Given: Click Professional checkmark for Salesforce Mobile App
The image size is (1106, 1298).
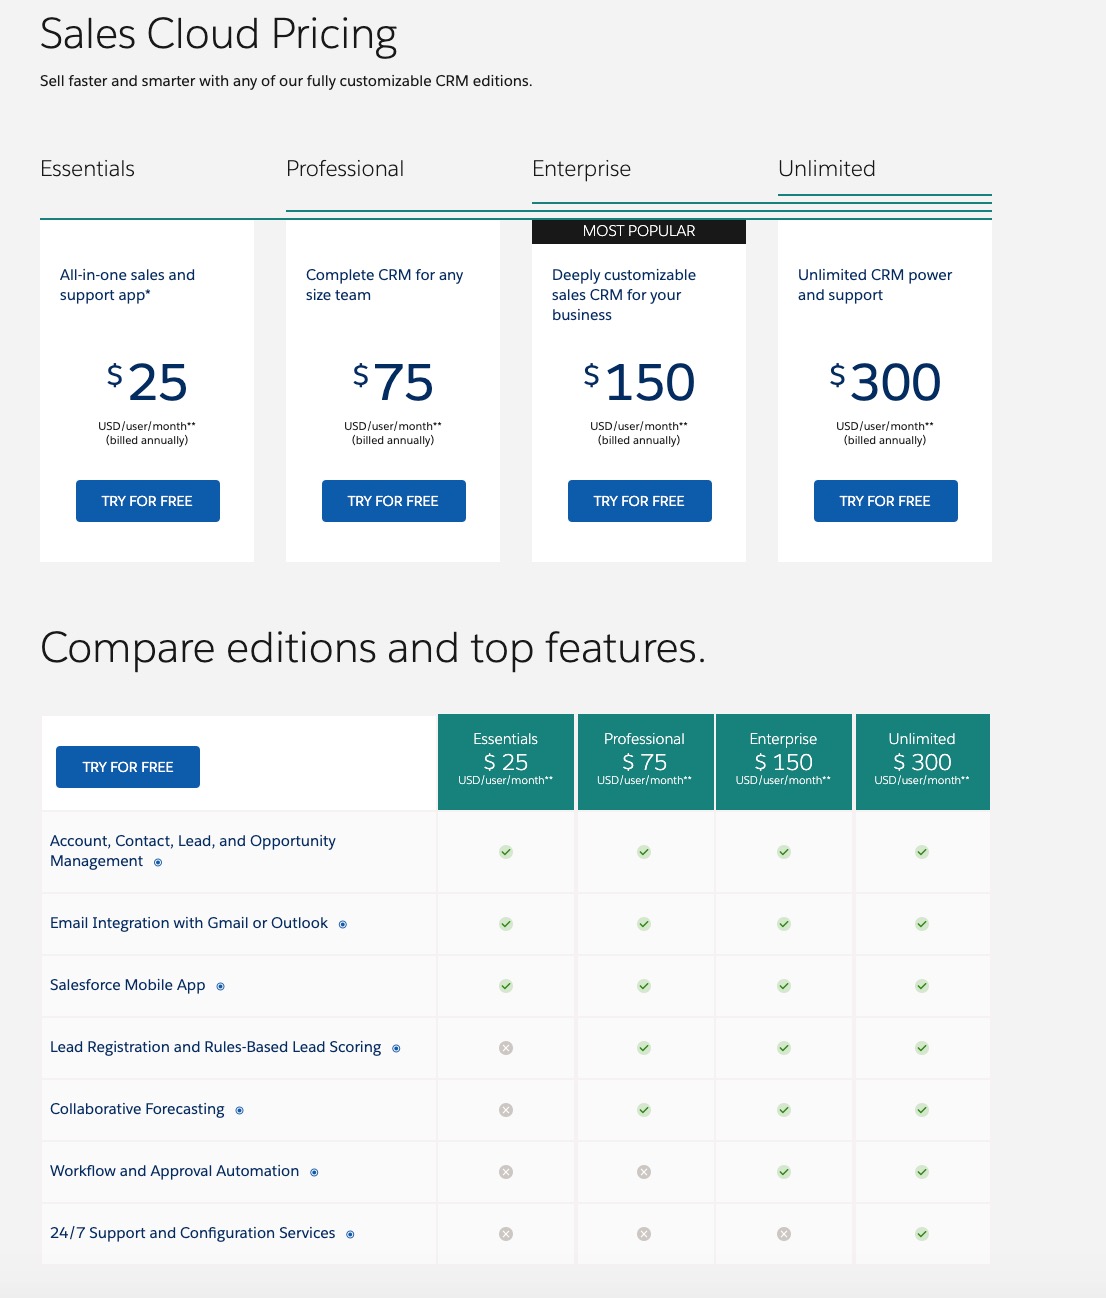Looking at the screenshot, I should tap(644, 986).
